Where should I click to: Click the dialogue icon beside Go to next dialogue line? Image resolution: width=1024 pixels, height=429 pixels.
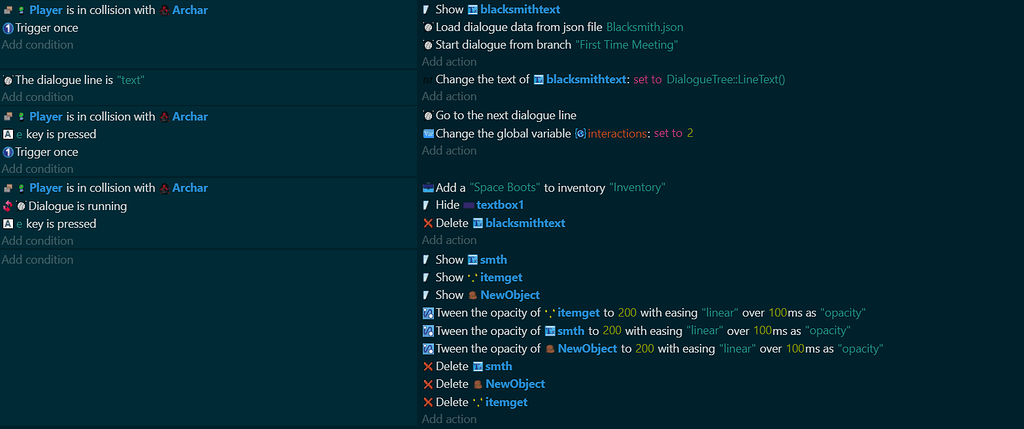click(428, 116)
